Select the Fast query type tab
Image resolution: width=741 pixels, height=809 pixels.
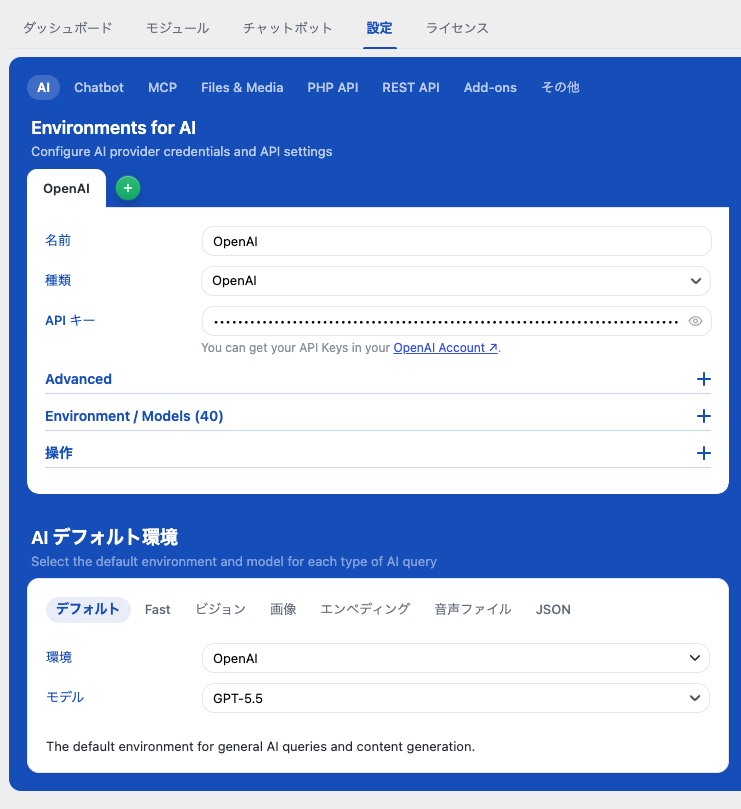157,610
